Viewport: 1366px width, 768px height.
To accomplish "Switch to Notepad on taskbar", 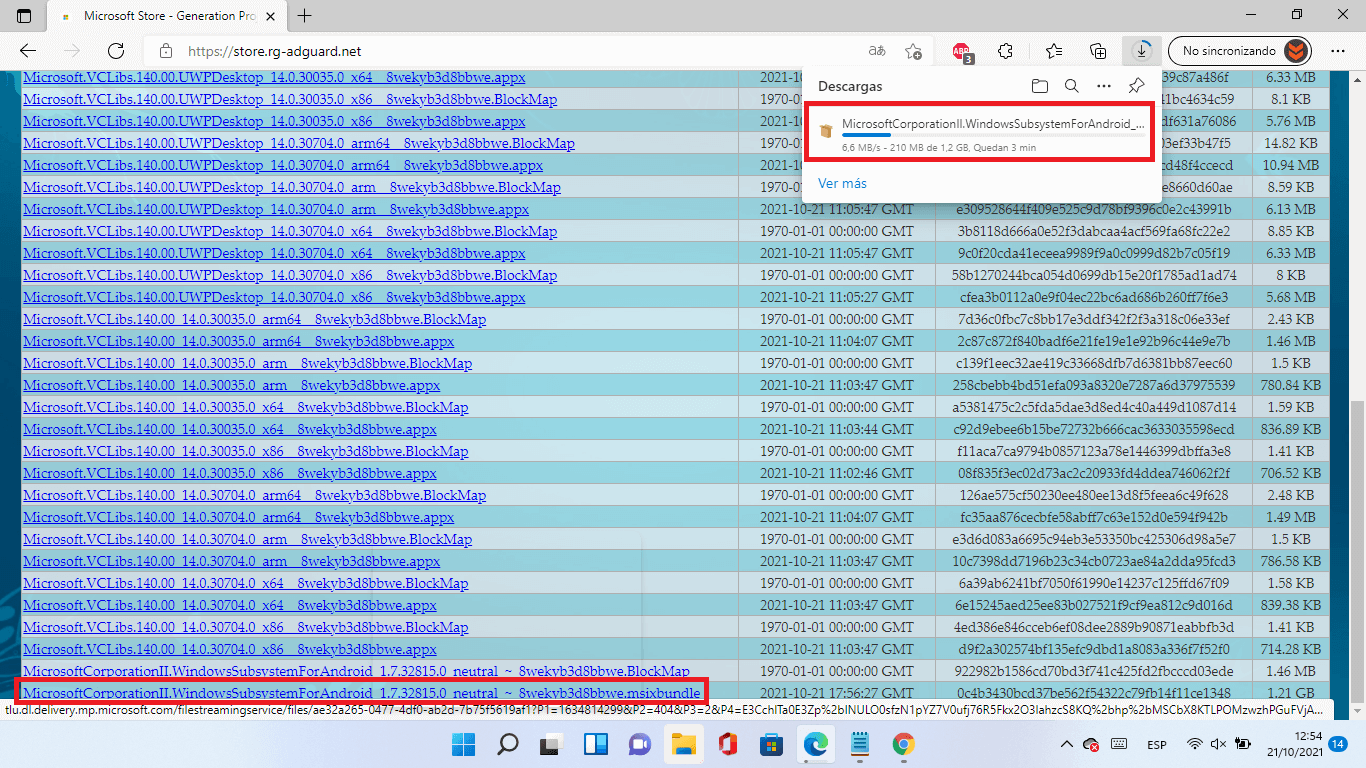I will click(859, 744).
